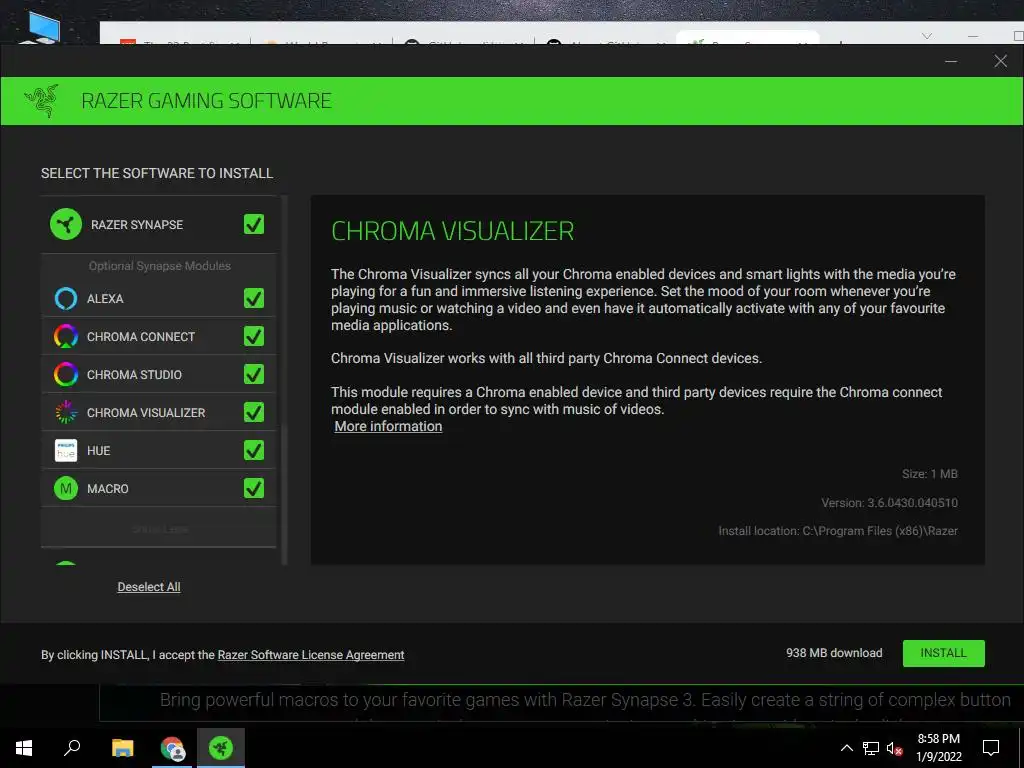Disable the Chroma Visualizer checkbox
Viewport: 1024px width, 768px height.
[x=254, y=412]
